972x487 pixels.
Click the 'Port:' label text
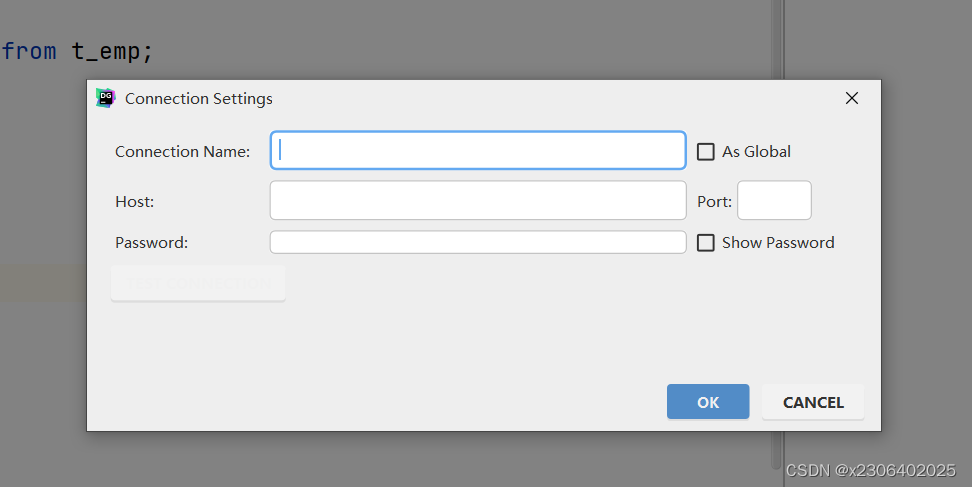pos(714,202)
